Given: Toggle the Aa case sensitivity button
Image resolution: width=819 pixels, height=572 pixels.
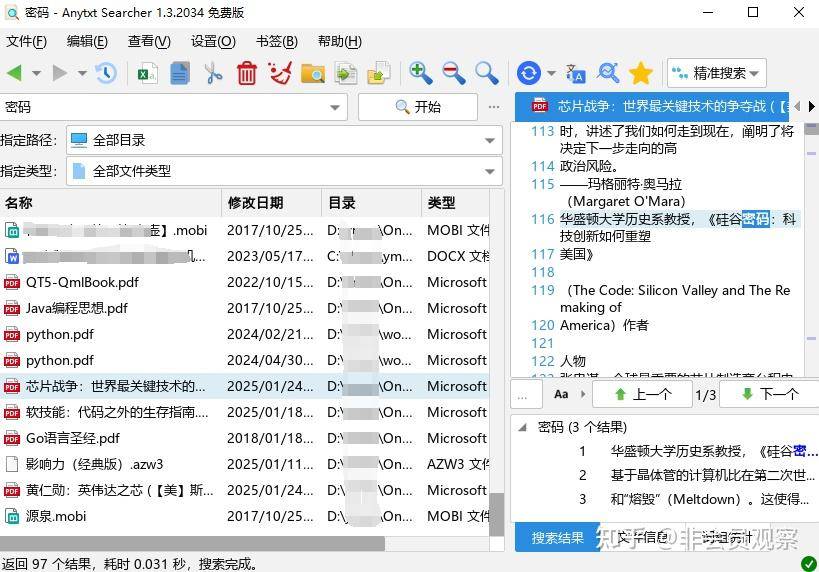Looking at the screenshot, I should 561,394.
